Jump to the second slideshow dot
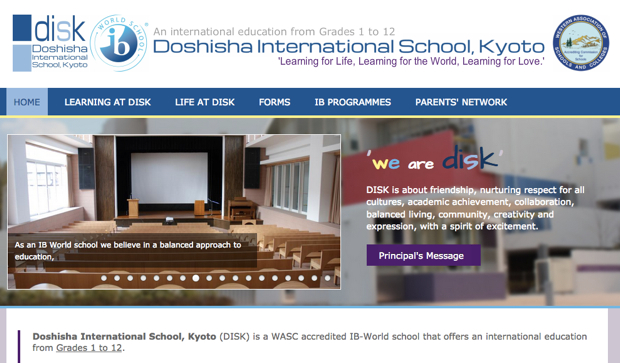Screen dimensions: 620x363 click(117, 278)
